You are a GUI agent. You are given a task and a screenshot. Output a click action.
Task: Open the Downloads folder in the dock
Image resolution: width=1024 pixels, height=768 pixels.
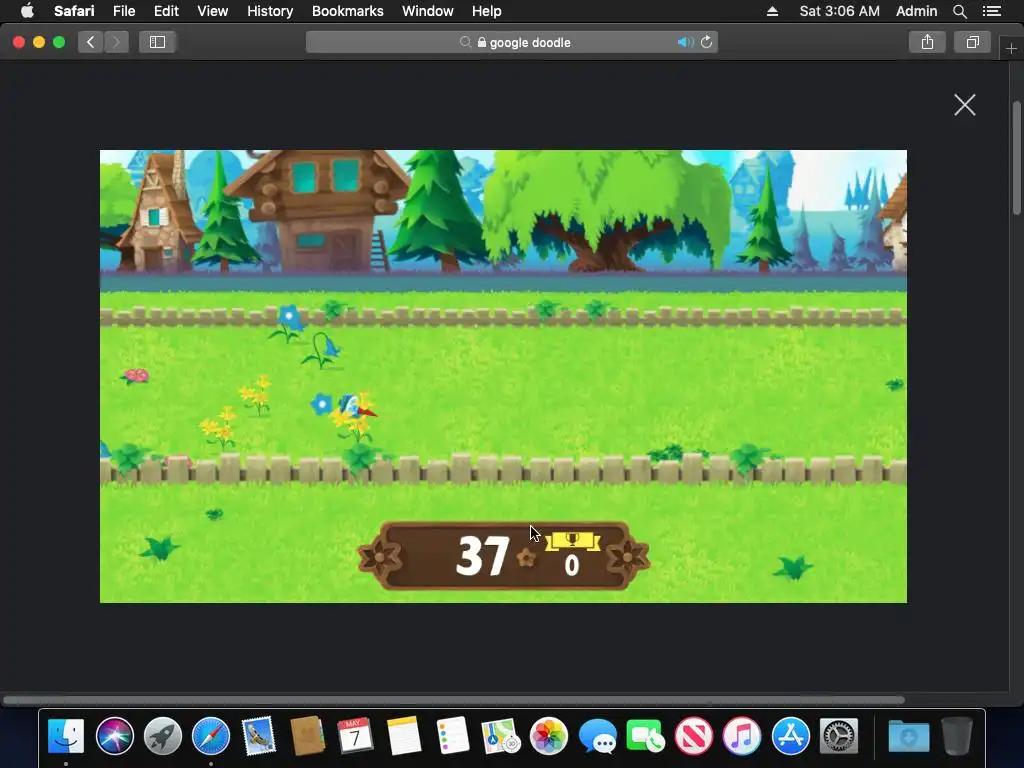[x=908, y=737]
